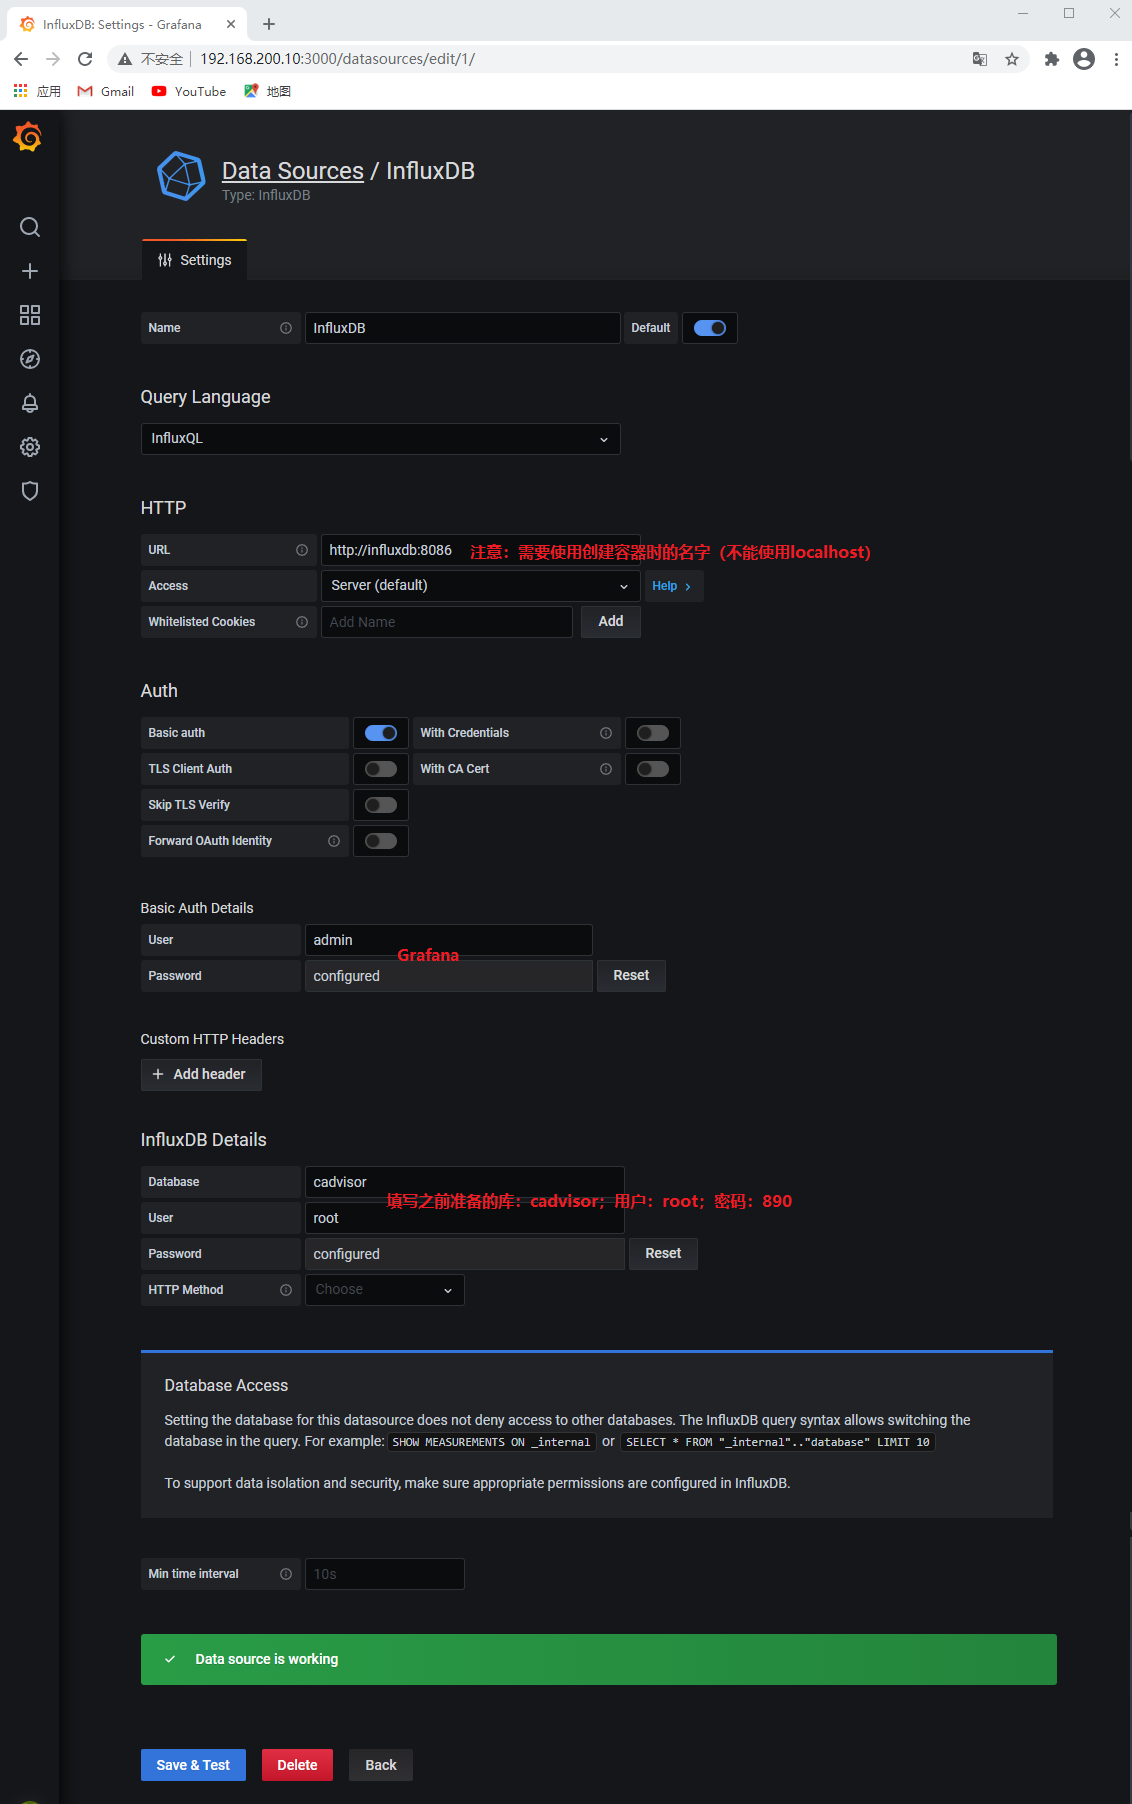
Task: Click the Min time interval input field
Action: pos(384,1574)
